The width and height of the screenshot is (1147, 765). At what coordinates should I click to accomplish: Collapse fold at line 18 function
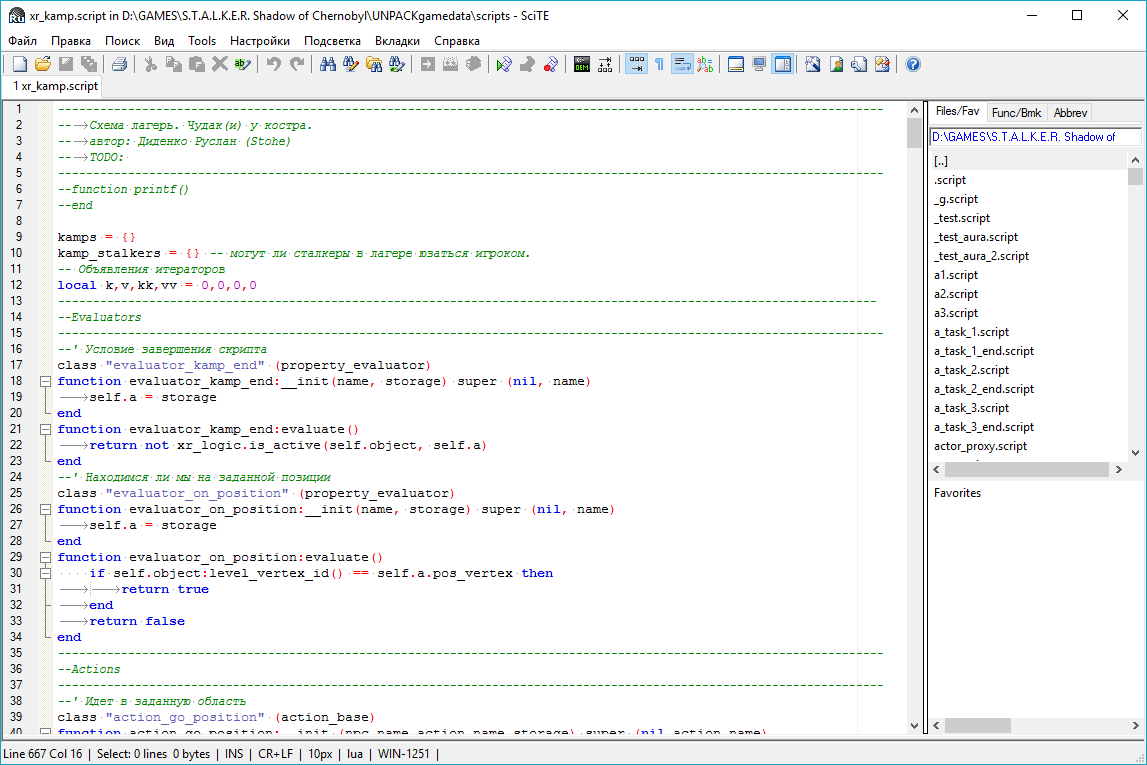pos(45,381)
